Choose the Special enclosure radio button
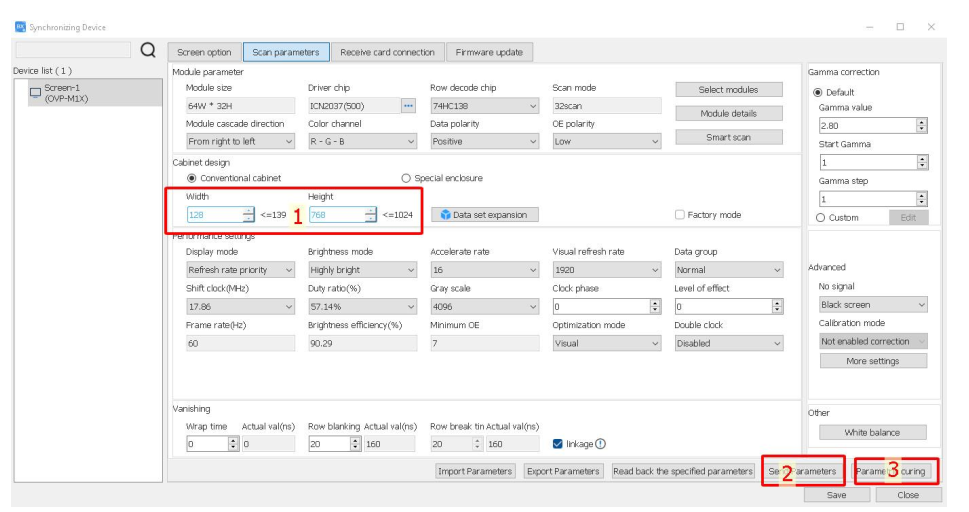The image size is (969, 512). coord(406,178)
